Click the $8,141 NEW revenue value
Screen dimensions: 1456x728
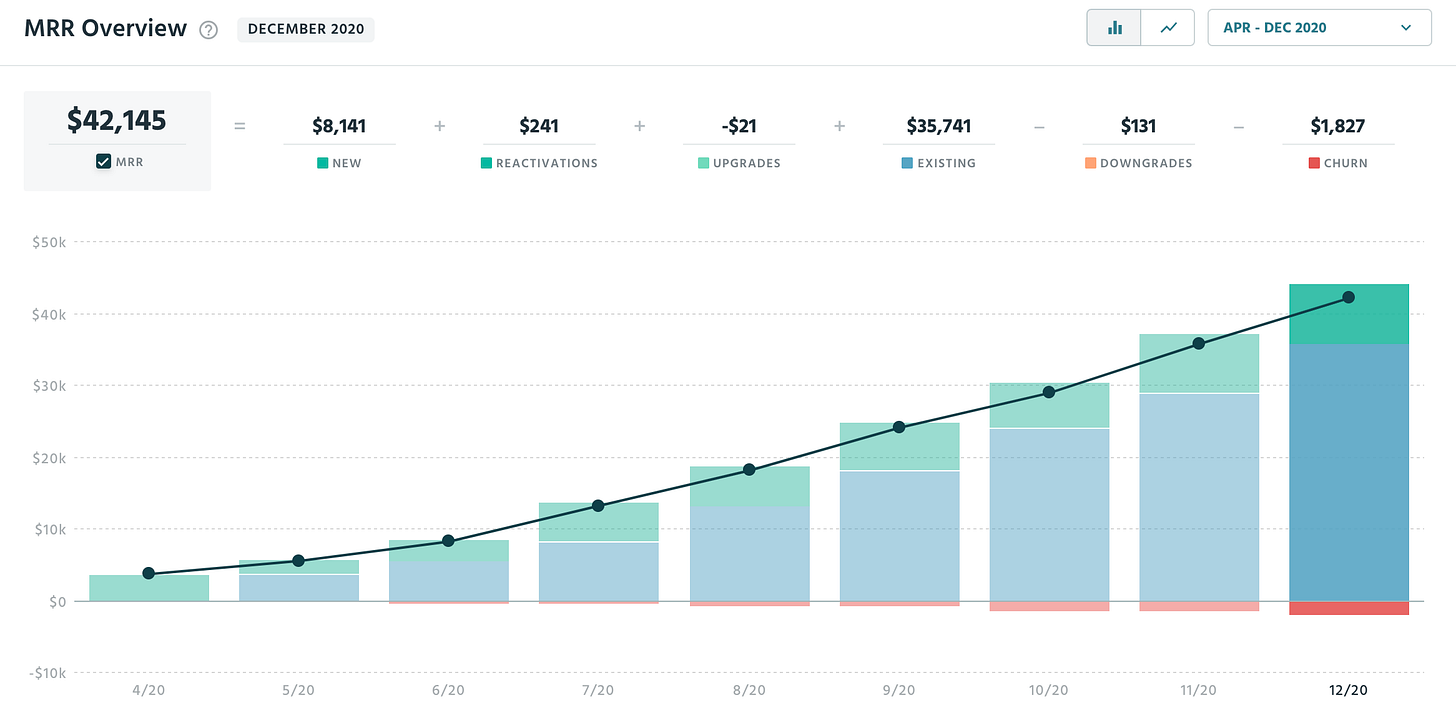click(x=340, y=126)
